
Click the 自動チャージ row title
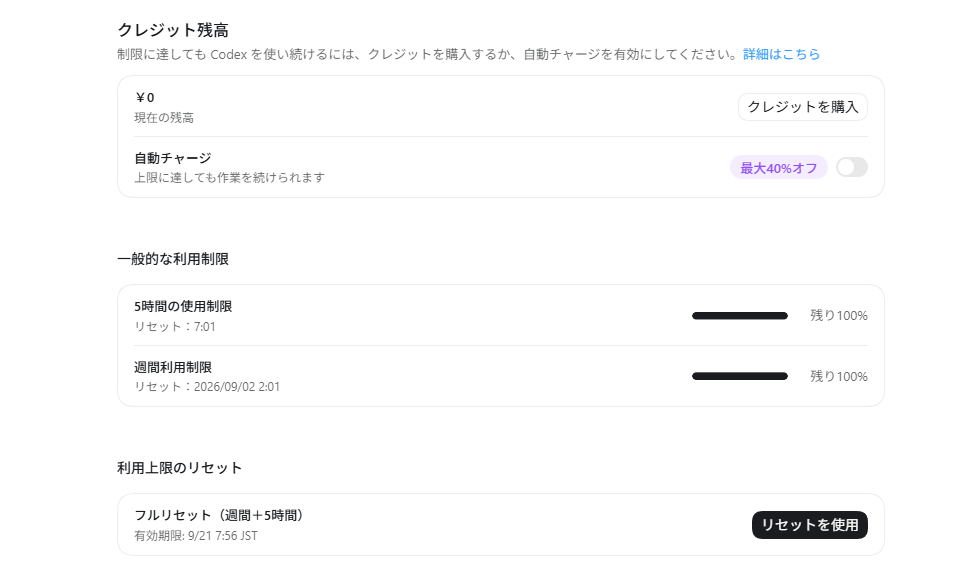173,158
